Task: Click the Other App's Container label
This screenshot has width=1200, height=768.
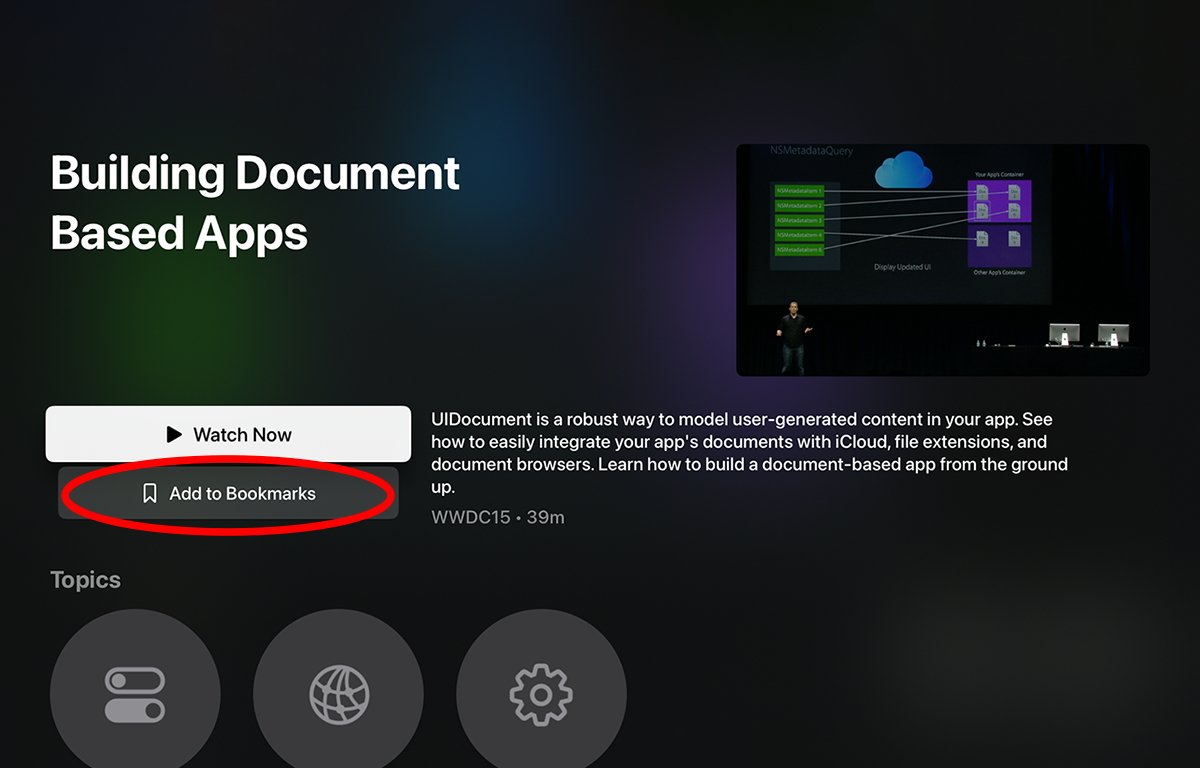Action: point(998,272)
